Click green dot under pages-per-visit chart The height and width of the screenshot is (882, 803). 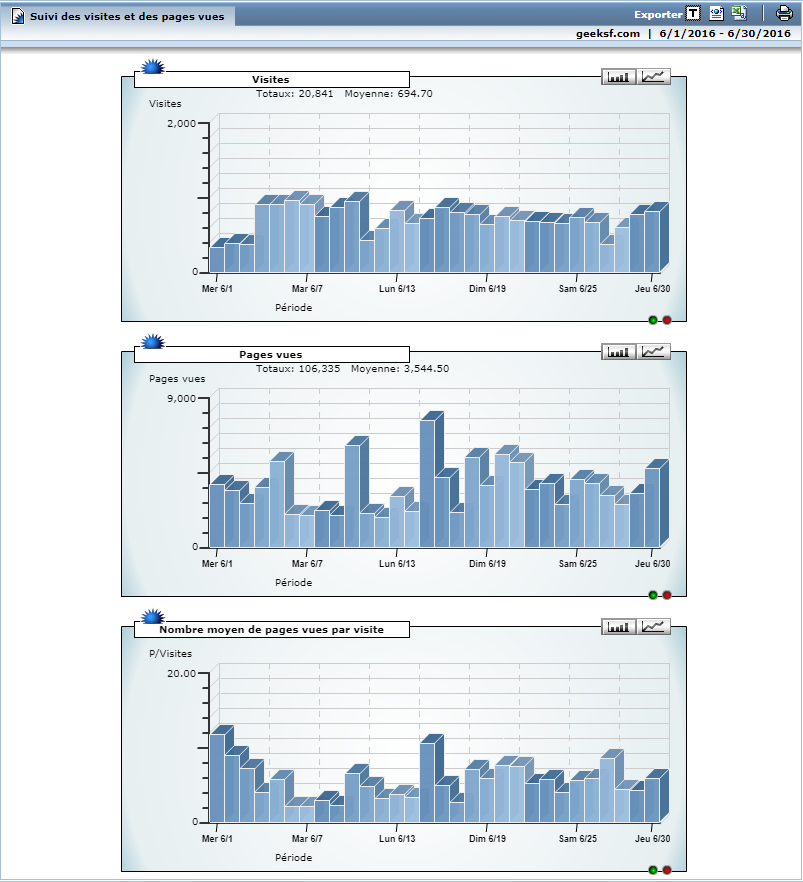[653, 870]
